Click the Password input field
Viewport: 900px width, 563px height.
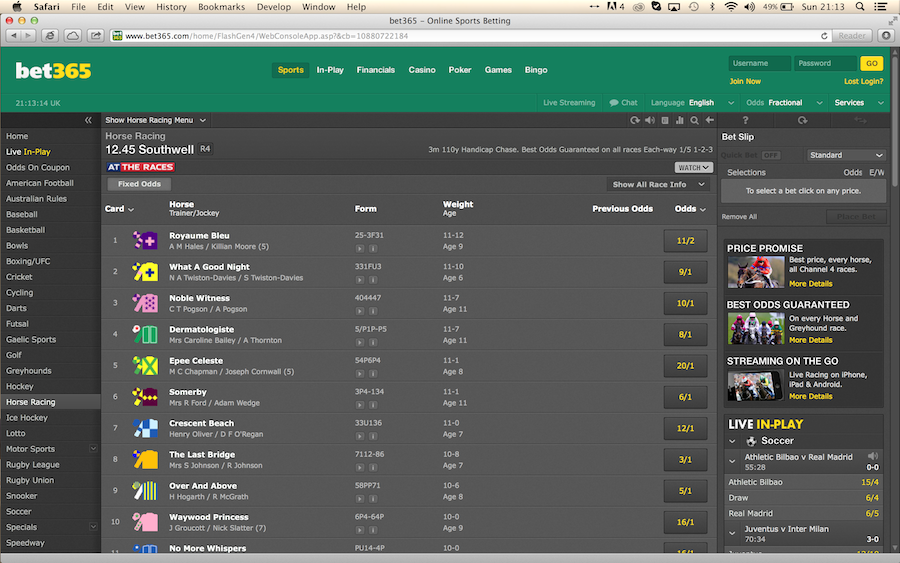(825, 63)
